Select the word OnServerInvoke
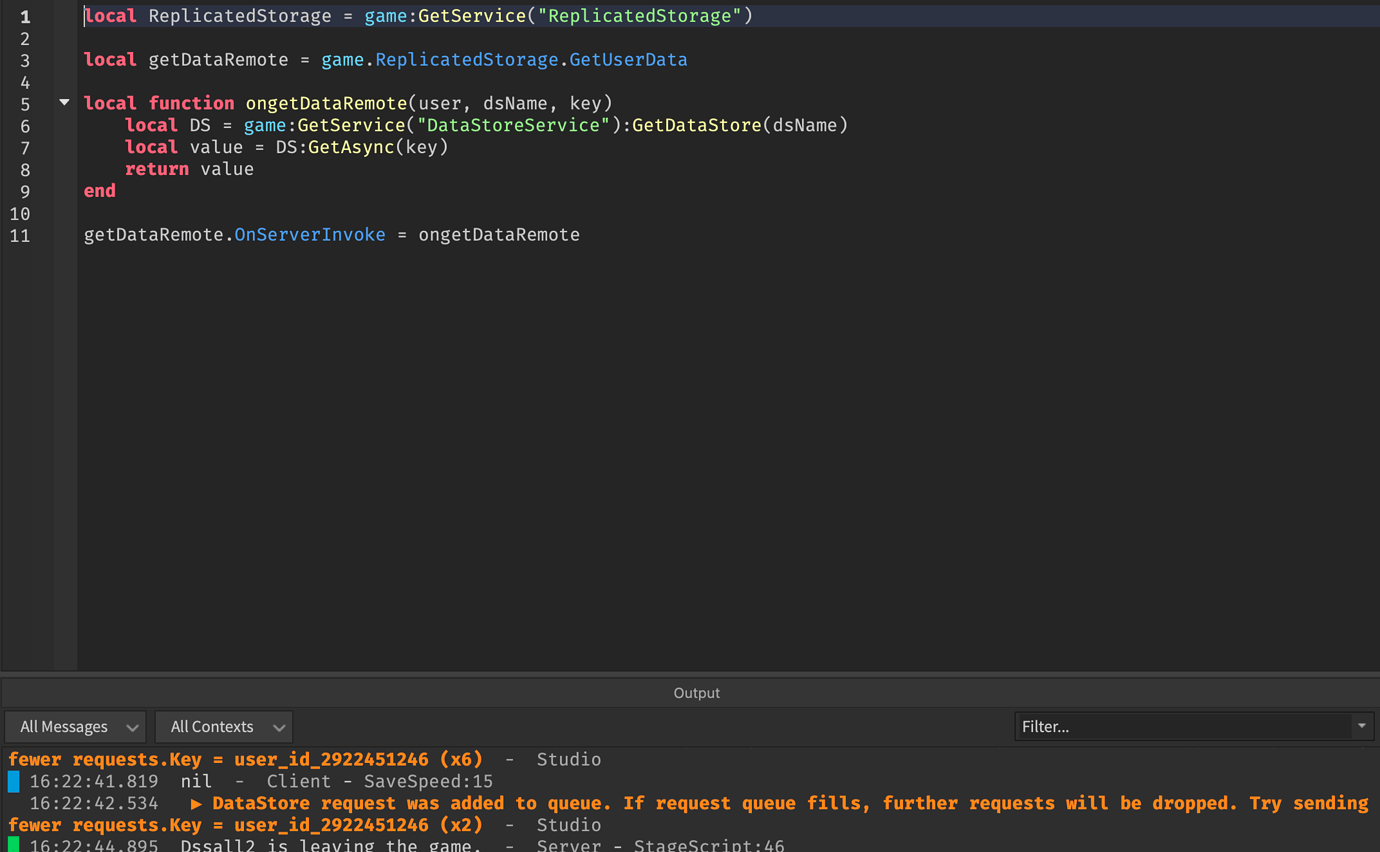Viewport: 1380px width, 852px height. (x=309, y=234)
